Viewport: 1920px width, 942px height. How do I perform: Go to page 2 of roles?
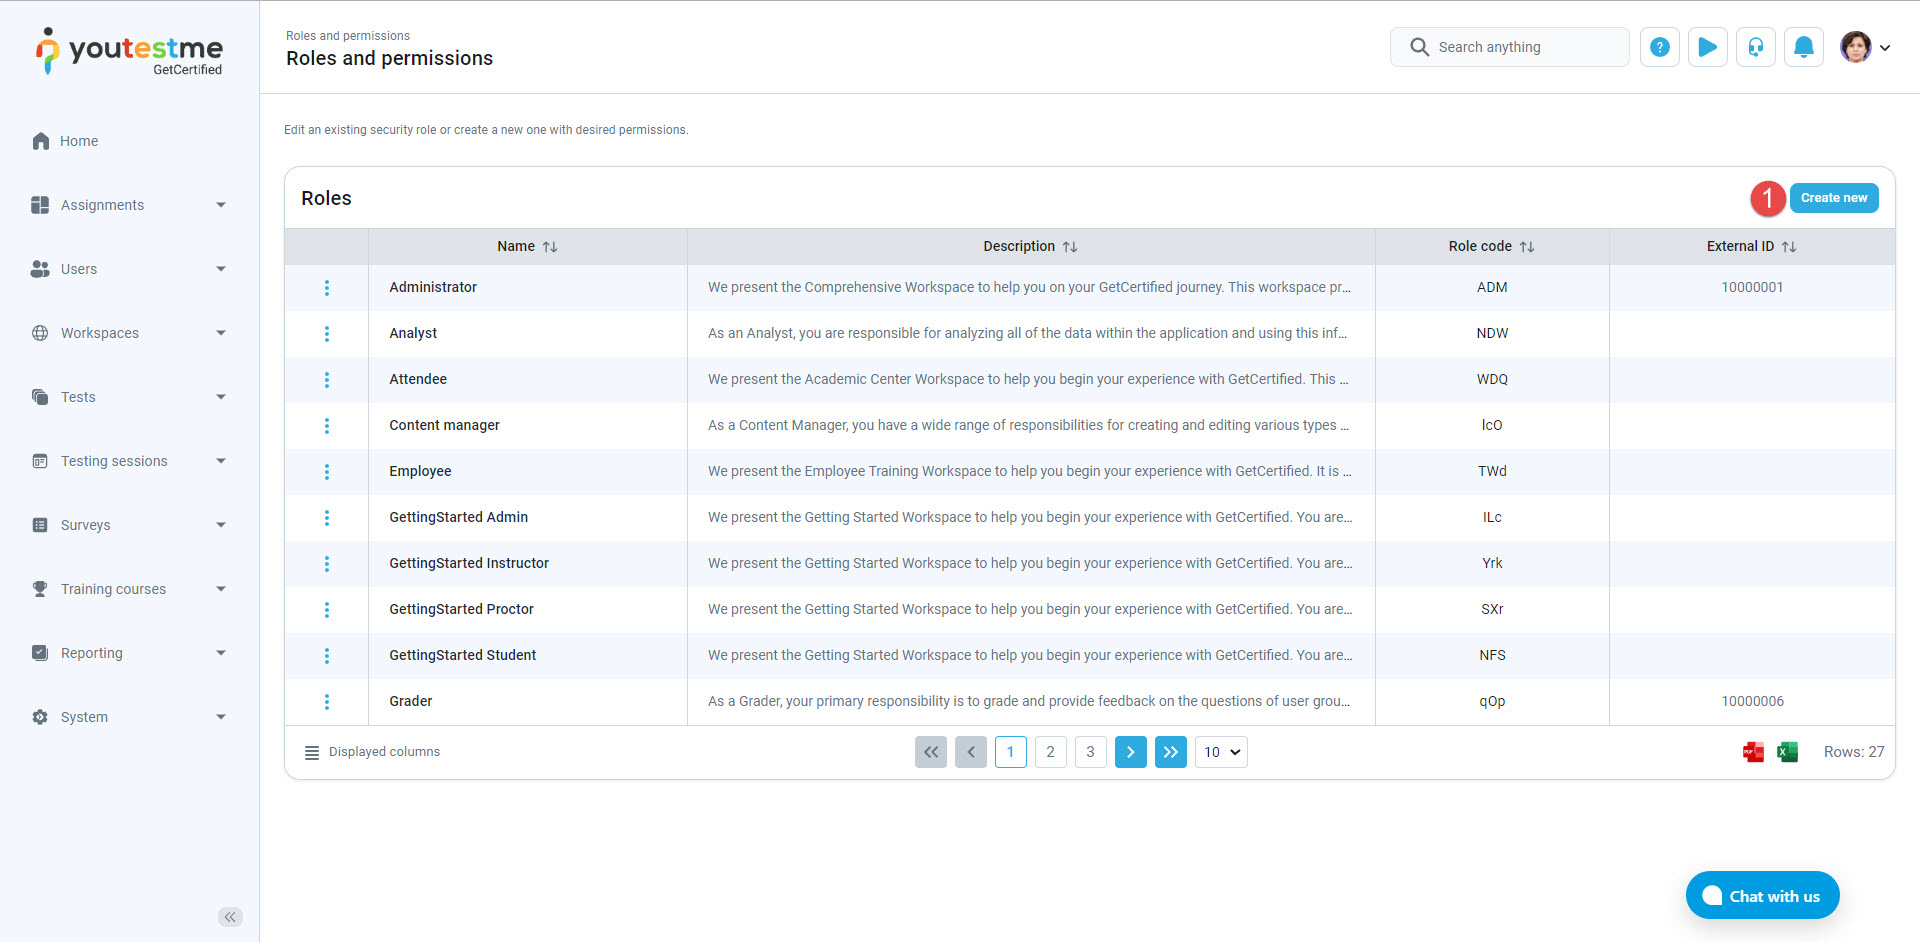tap(1050, 752)
